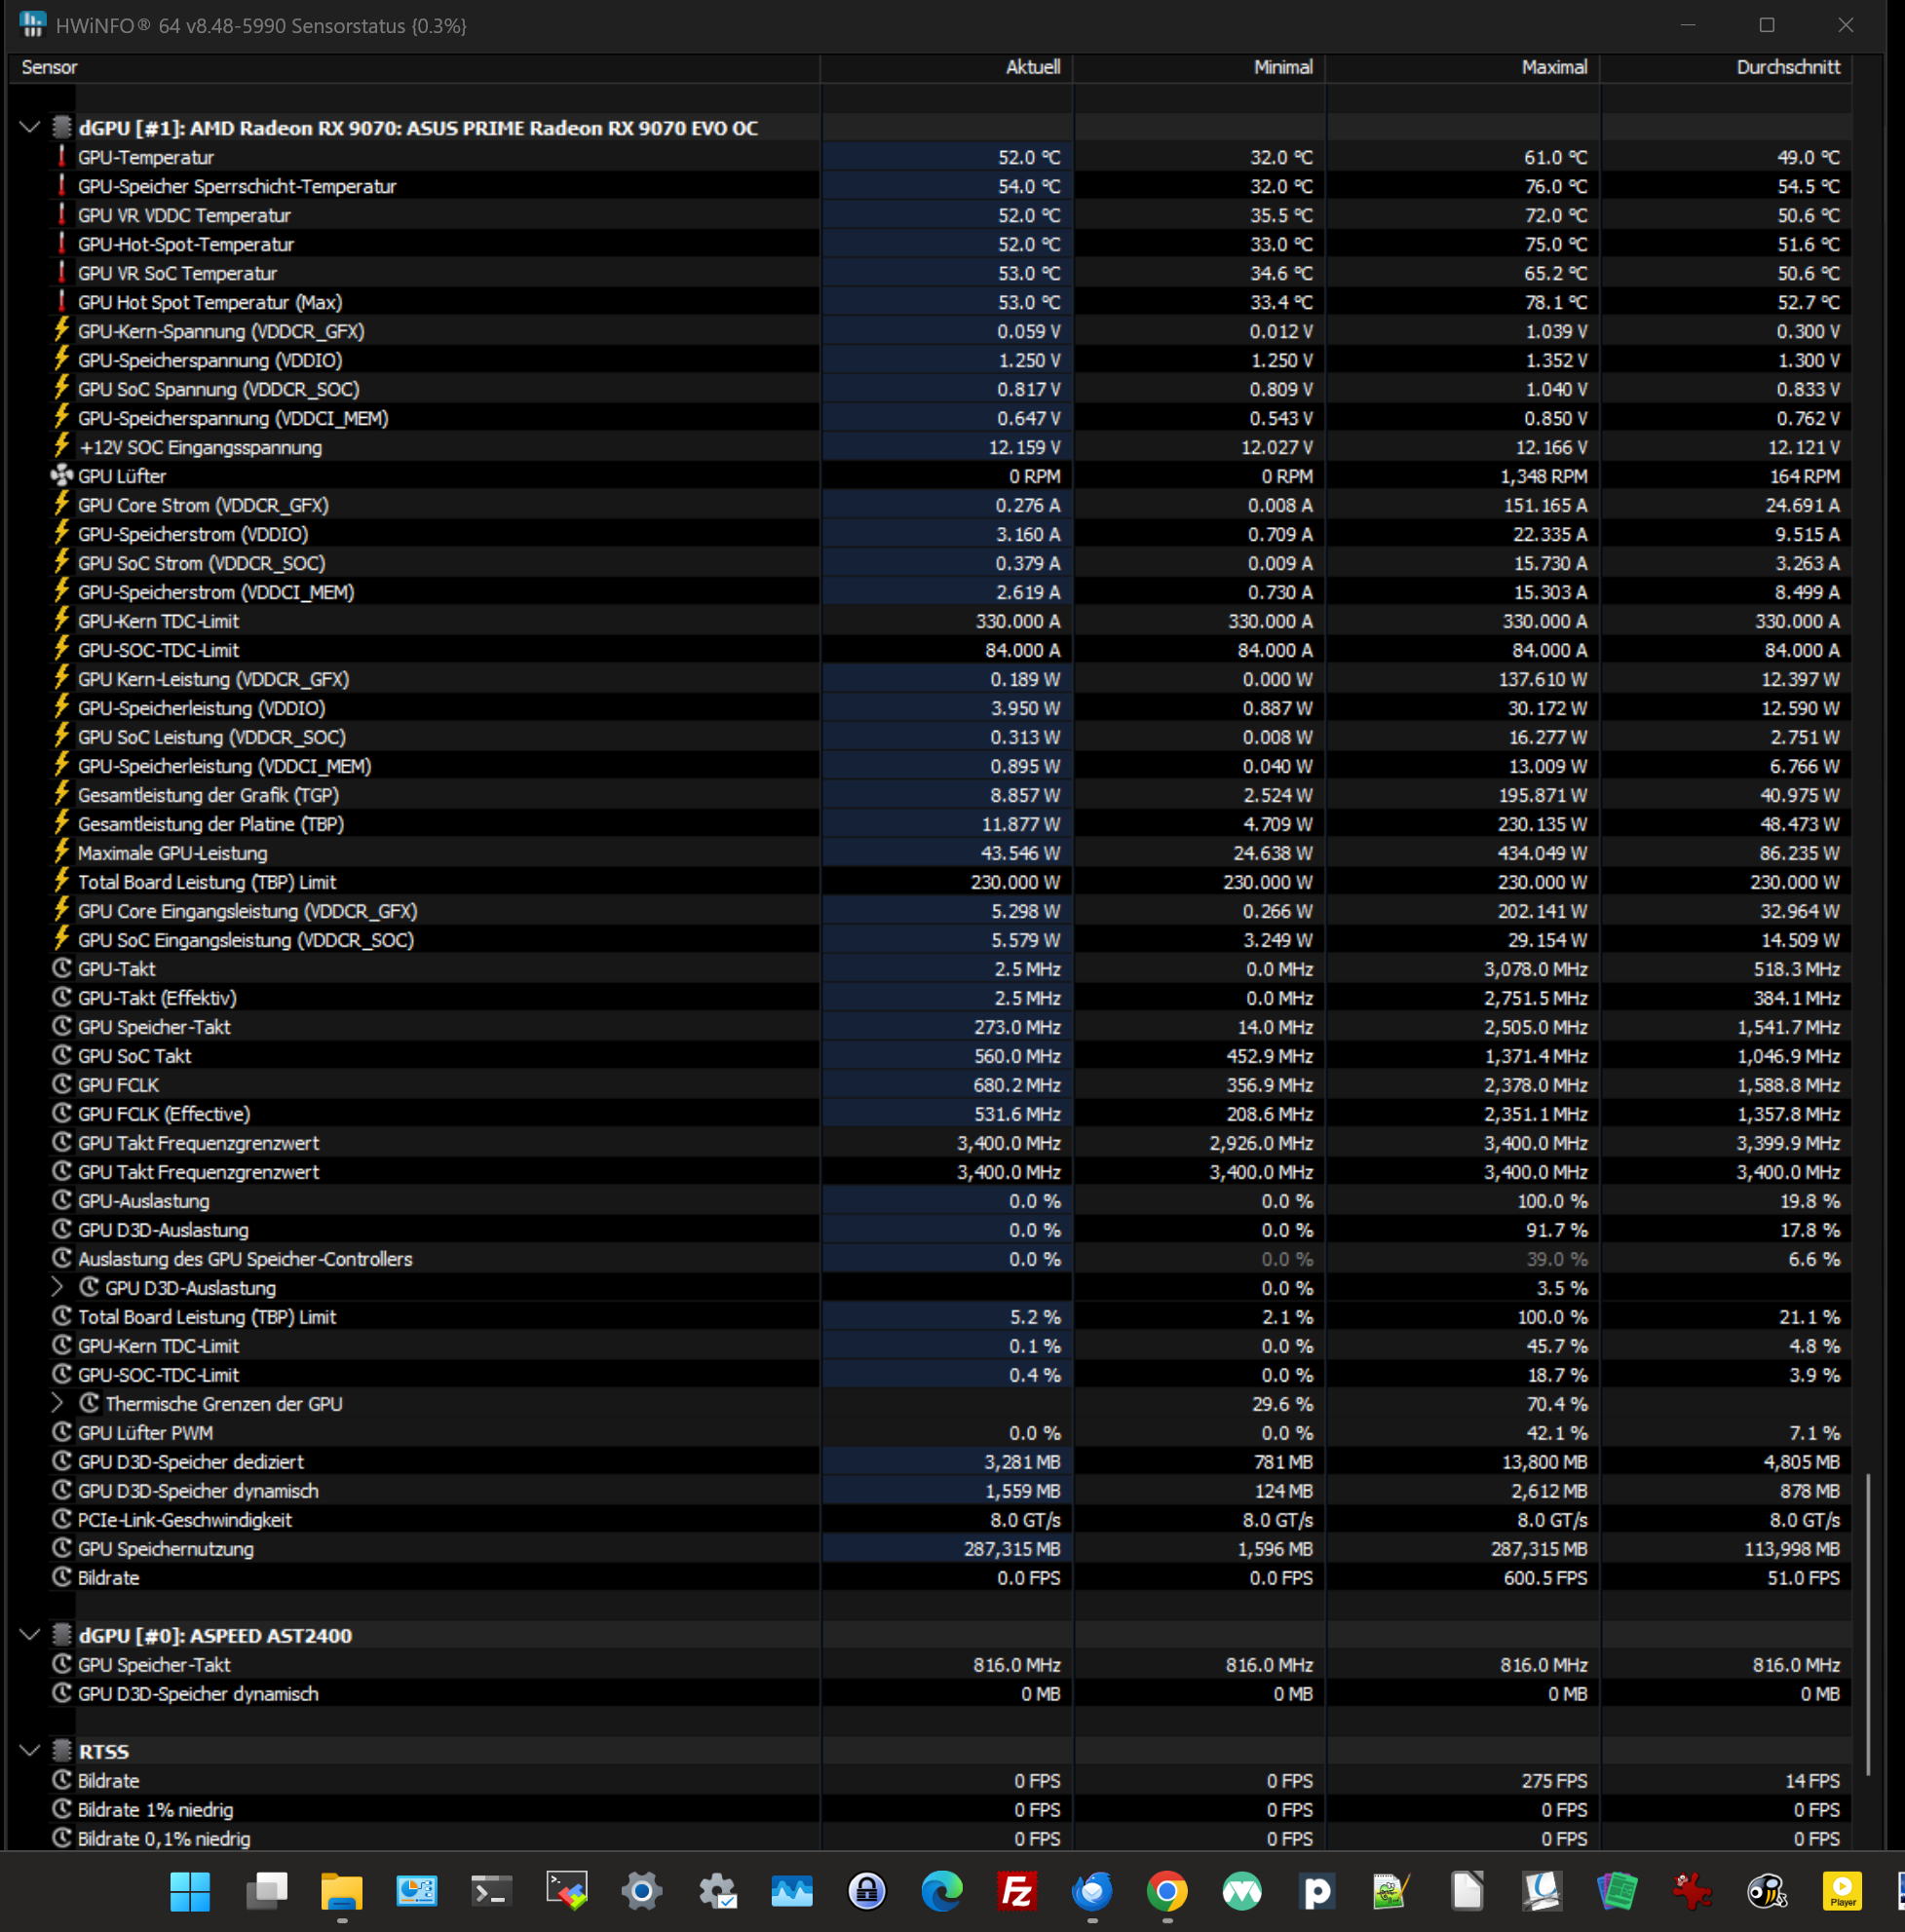Click the clock icon beside GPU Lüfter PWM
The image size is (1905, 1932).
(62, 1432)
